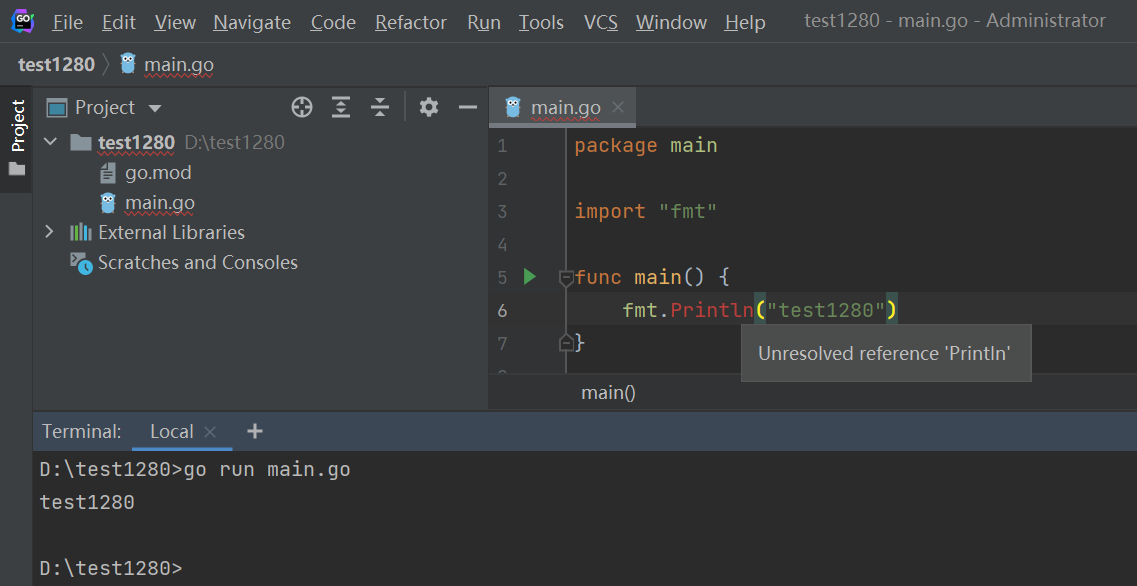Select Scratches and Consoles in the tree

pos(198,263)
